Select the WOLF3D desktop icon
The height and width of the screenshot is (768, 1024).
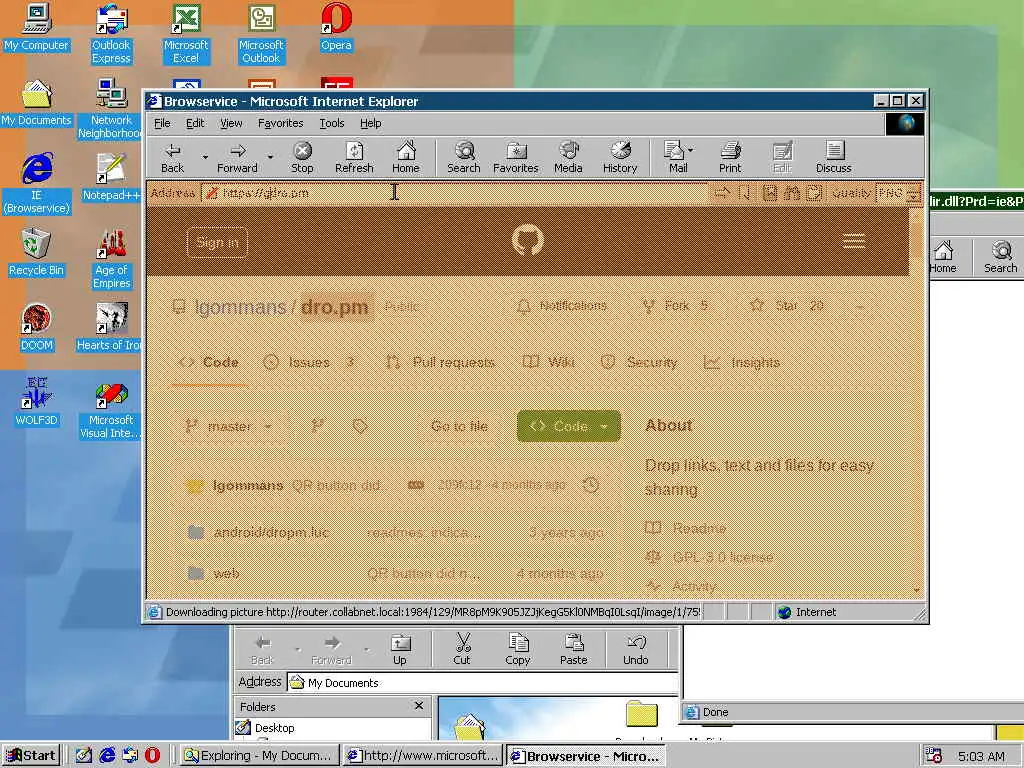tap(37, 402)
